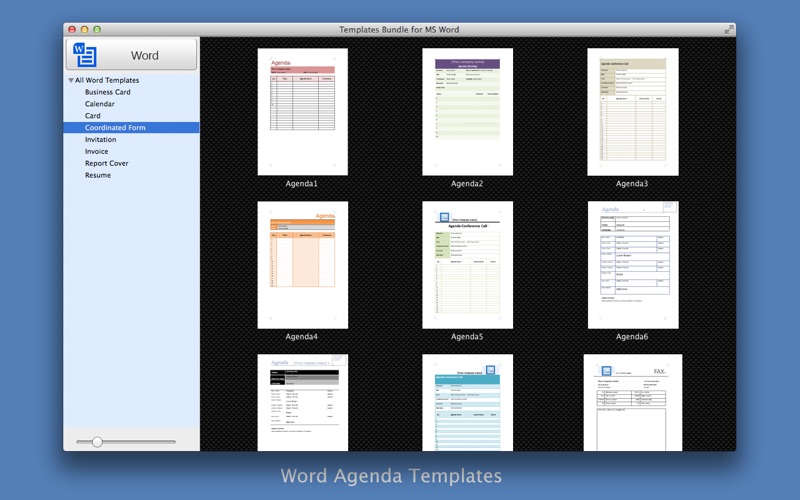Click the green zoom window button

click(x=97, y=30)
